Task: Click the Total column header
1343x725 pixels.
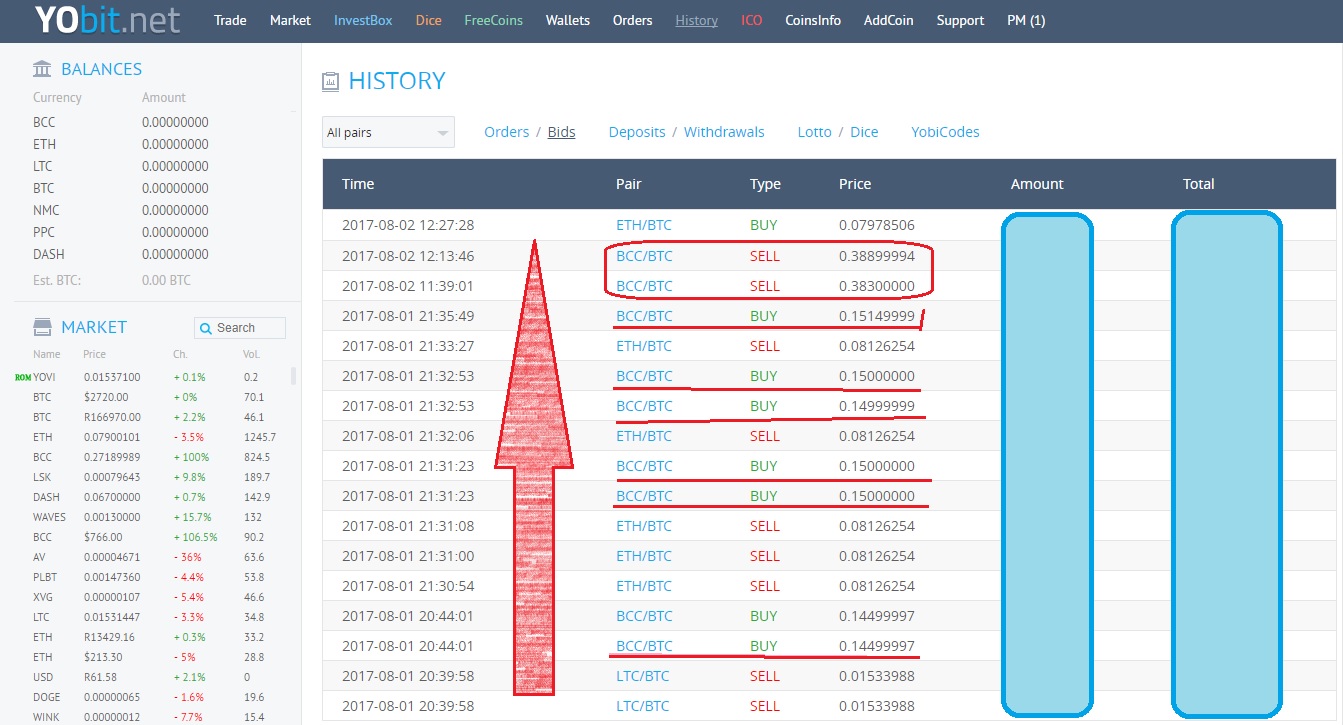Action: tap(1198, 184)
